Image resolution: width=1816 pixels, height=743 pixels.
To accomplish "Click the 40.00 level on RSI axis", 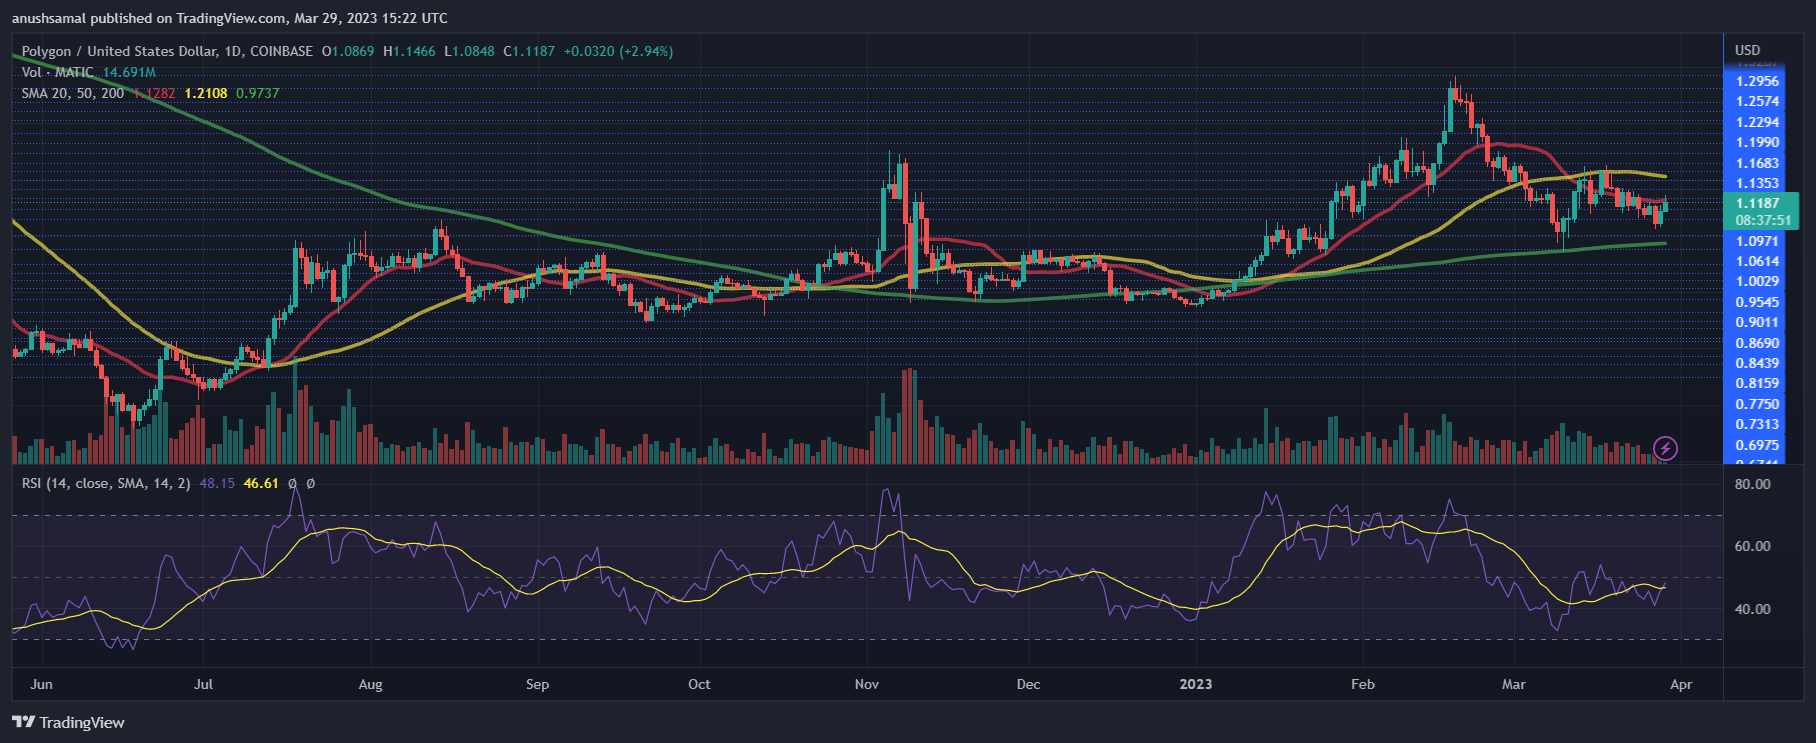I will [1752, 609].
